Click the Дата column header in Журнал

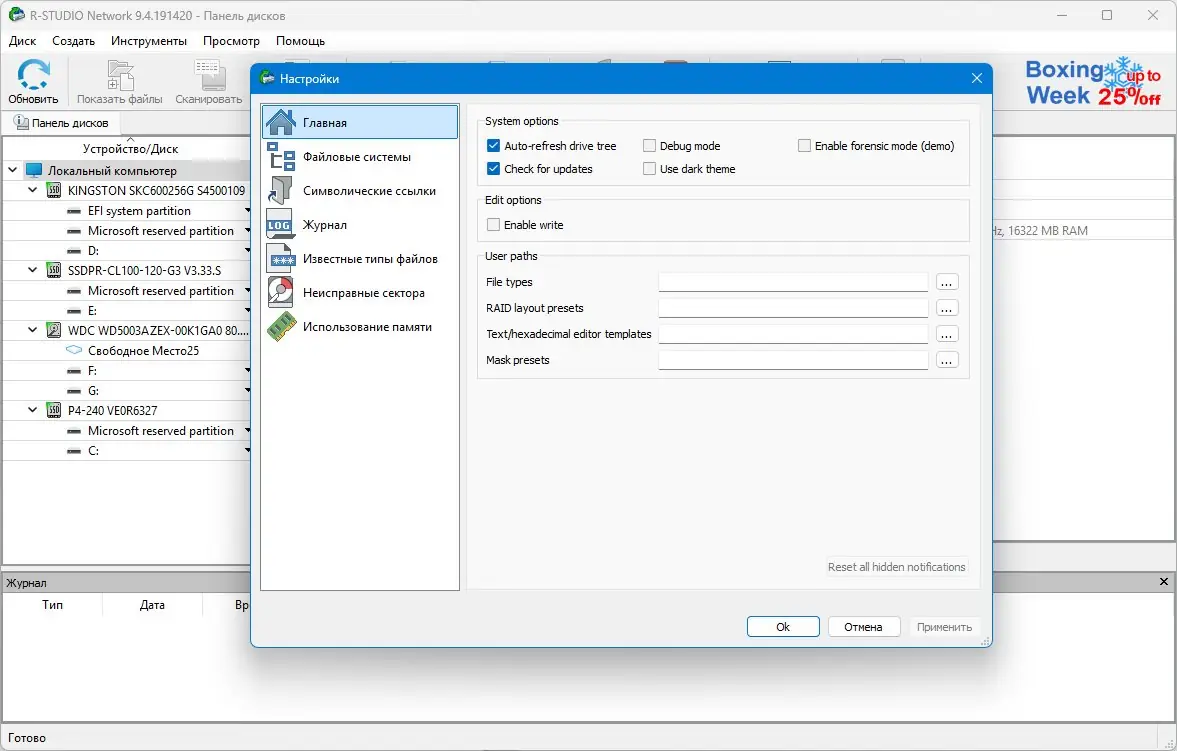(x=152, y=605)
